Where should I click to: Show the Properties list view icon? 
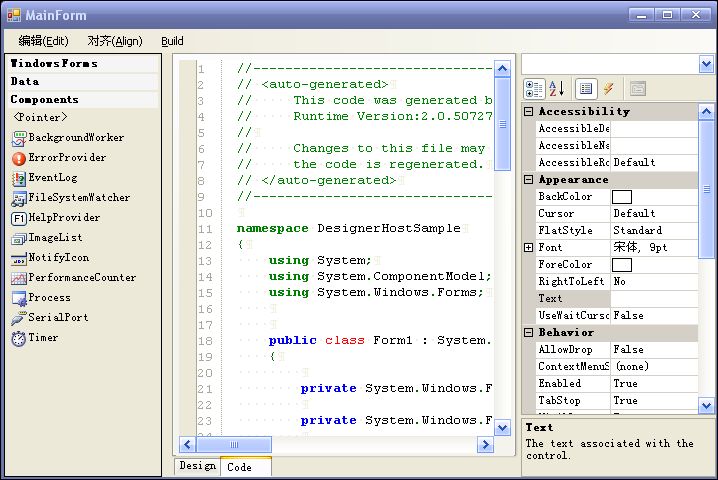point(586,89)
